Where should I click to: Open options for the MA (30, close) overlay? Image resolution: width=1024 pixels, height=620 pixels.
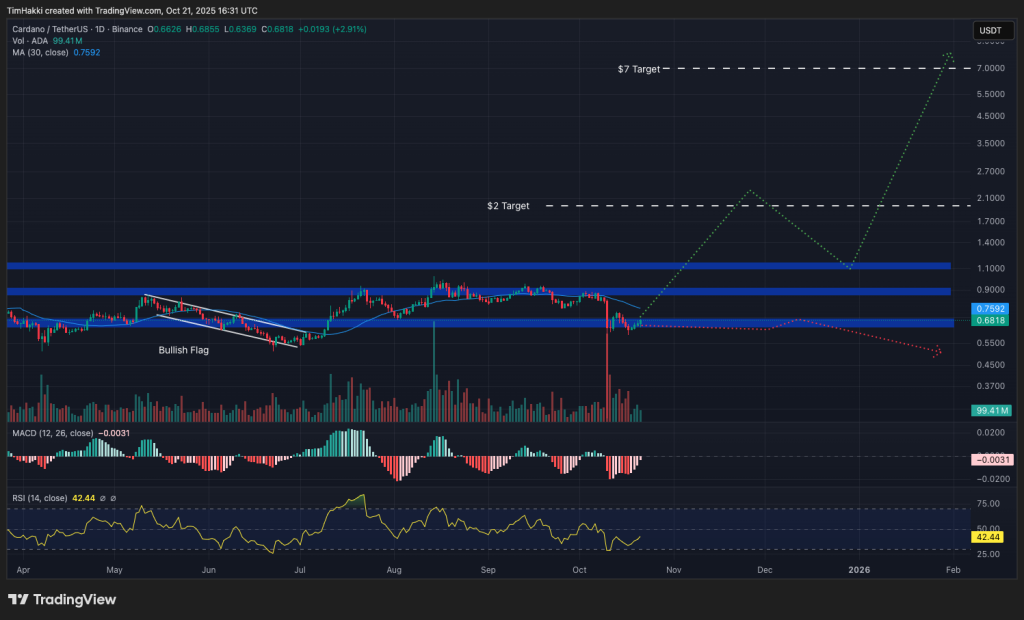[x=42, y=52]
